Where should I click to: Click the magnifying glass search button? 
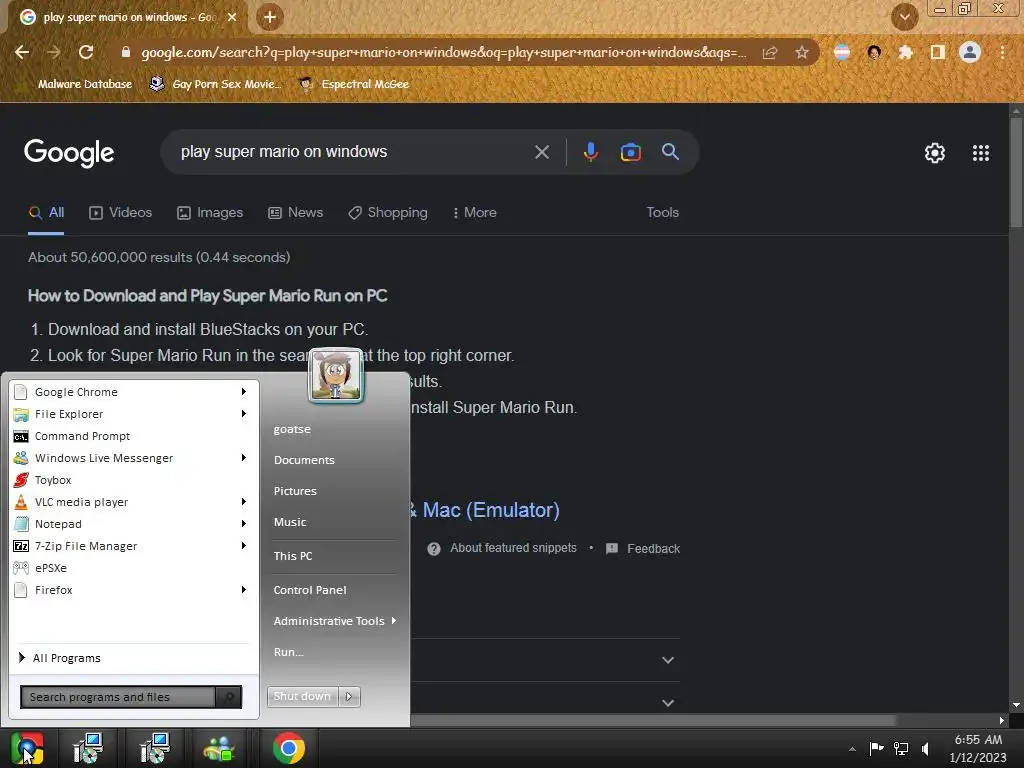(x=671, y=152)
